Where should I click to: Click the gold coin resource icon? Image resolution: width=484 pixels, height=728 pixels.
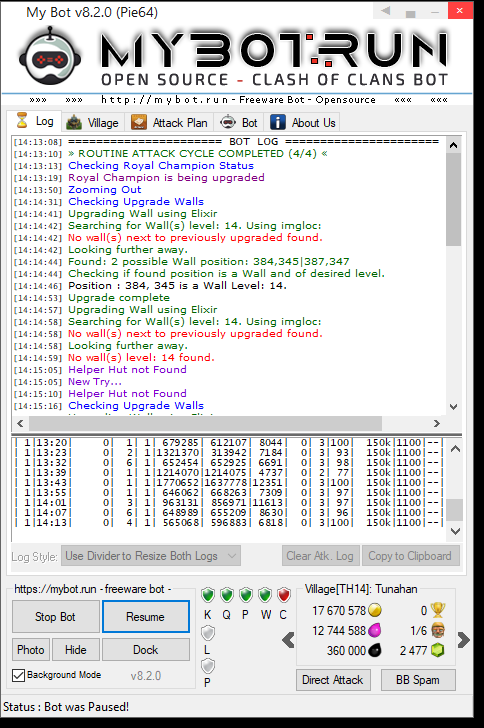tap(375, 610)
